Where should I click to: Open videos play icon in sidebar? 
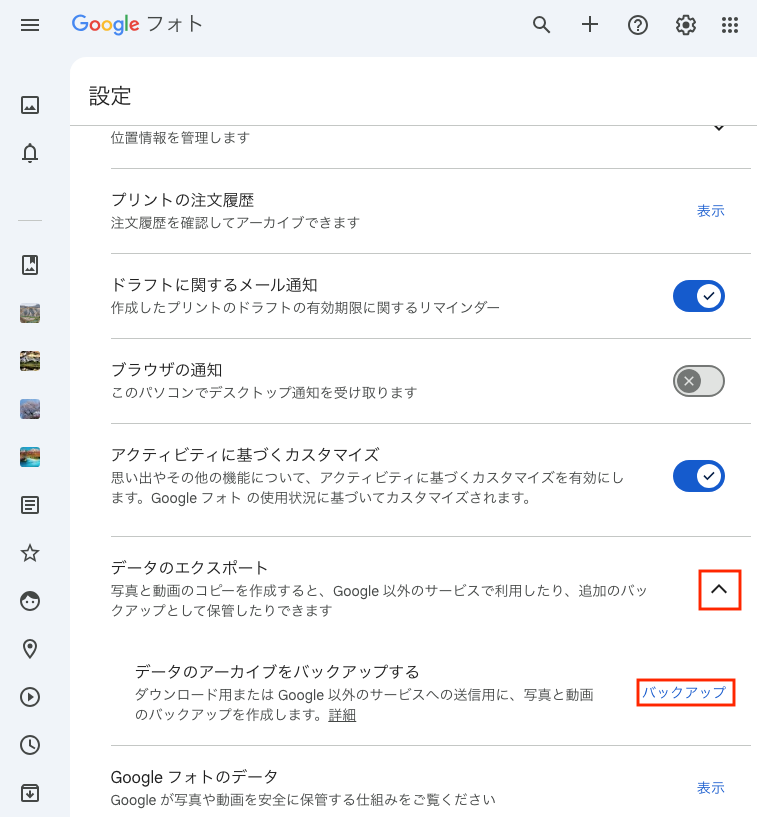tap(30, 697)
